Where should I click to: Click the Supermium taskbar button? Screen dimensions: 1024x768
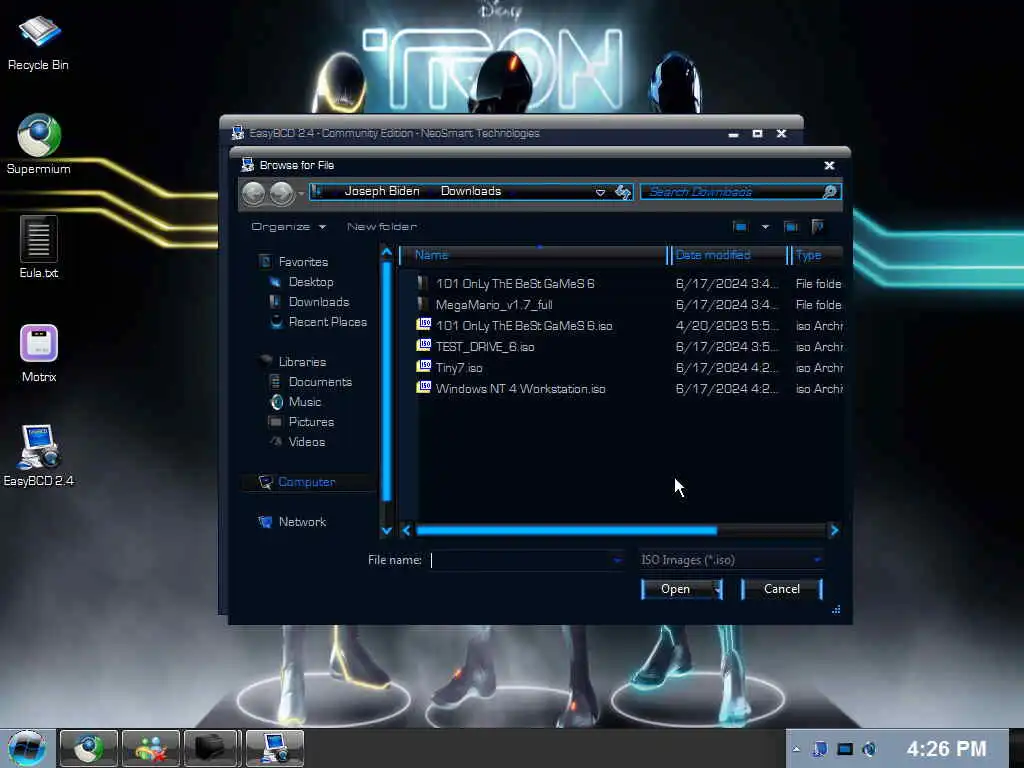point(88,748)
